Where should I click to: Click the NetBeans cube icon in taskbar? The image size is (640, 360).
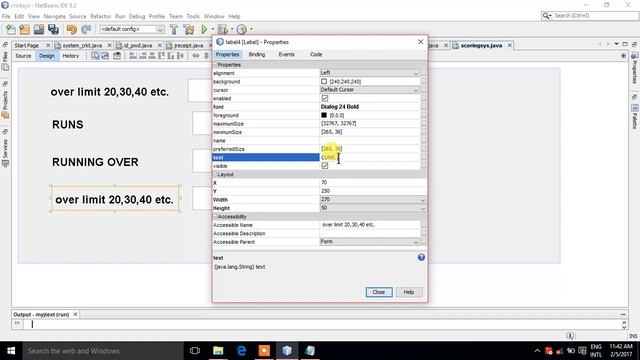pyautogui.click(x=287, y=351)
